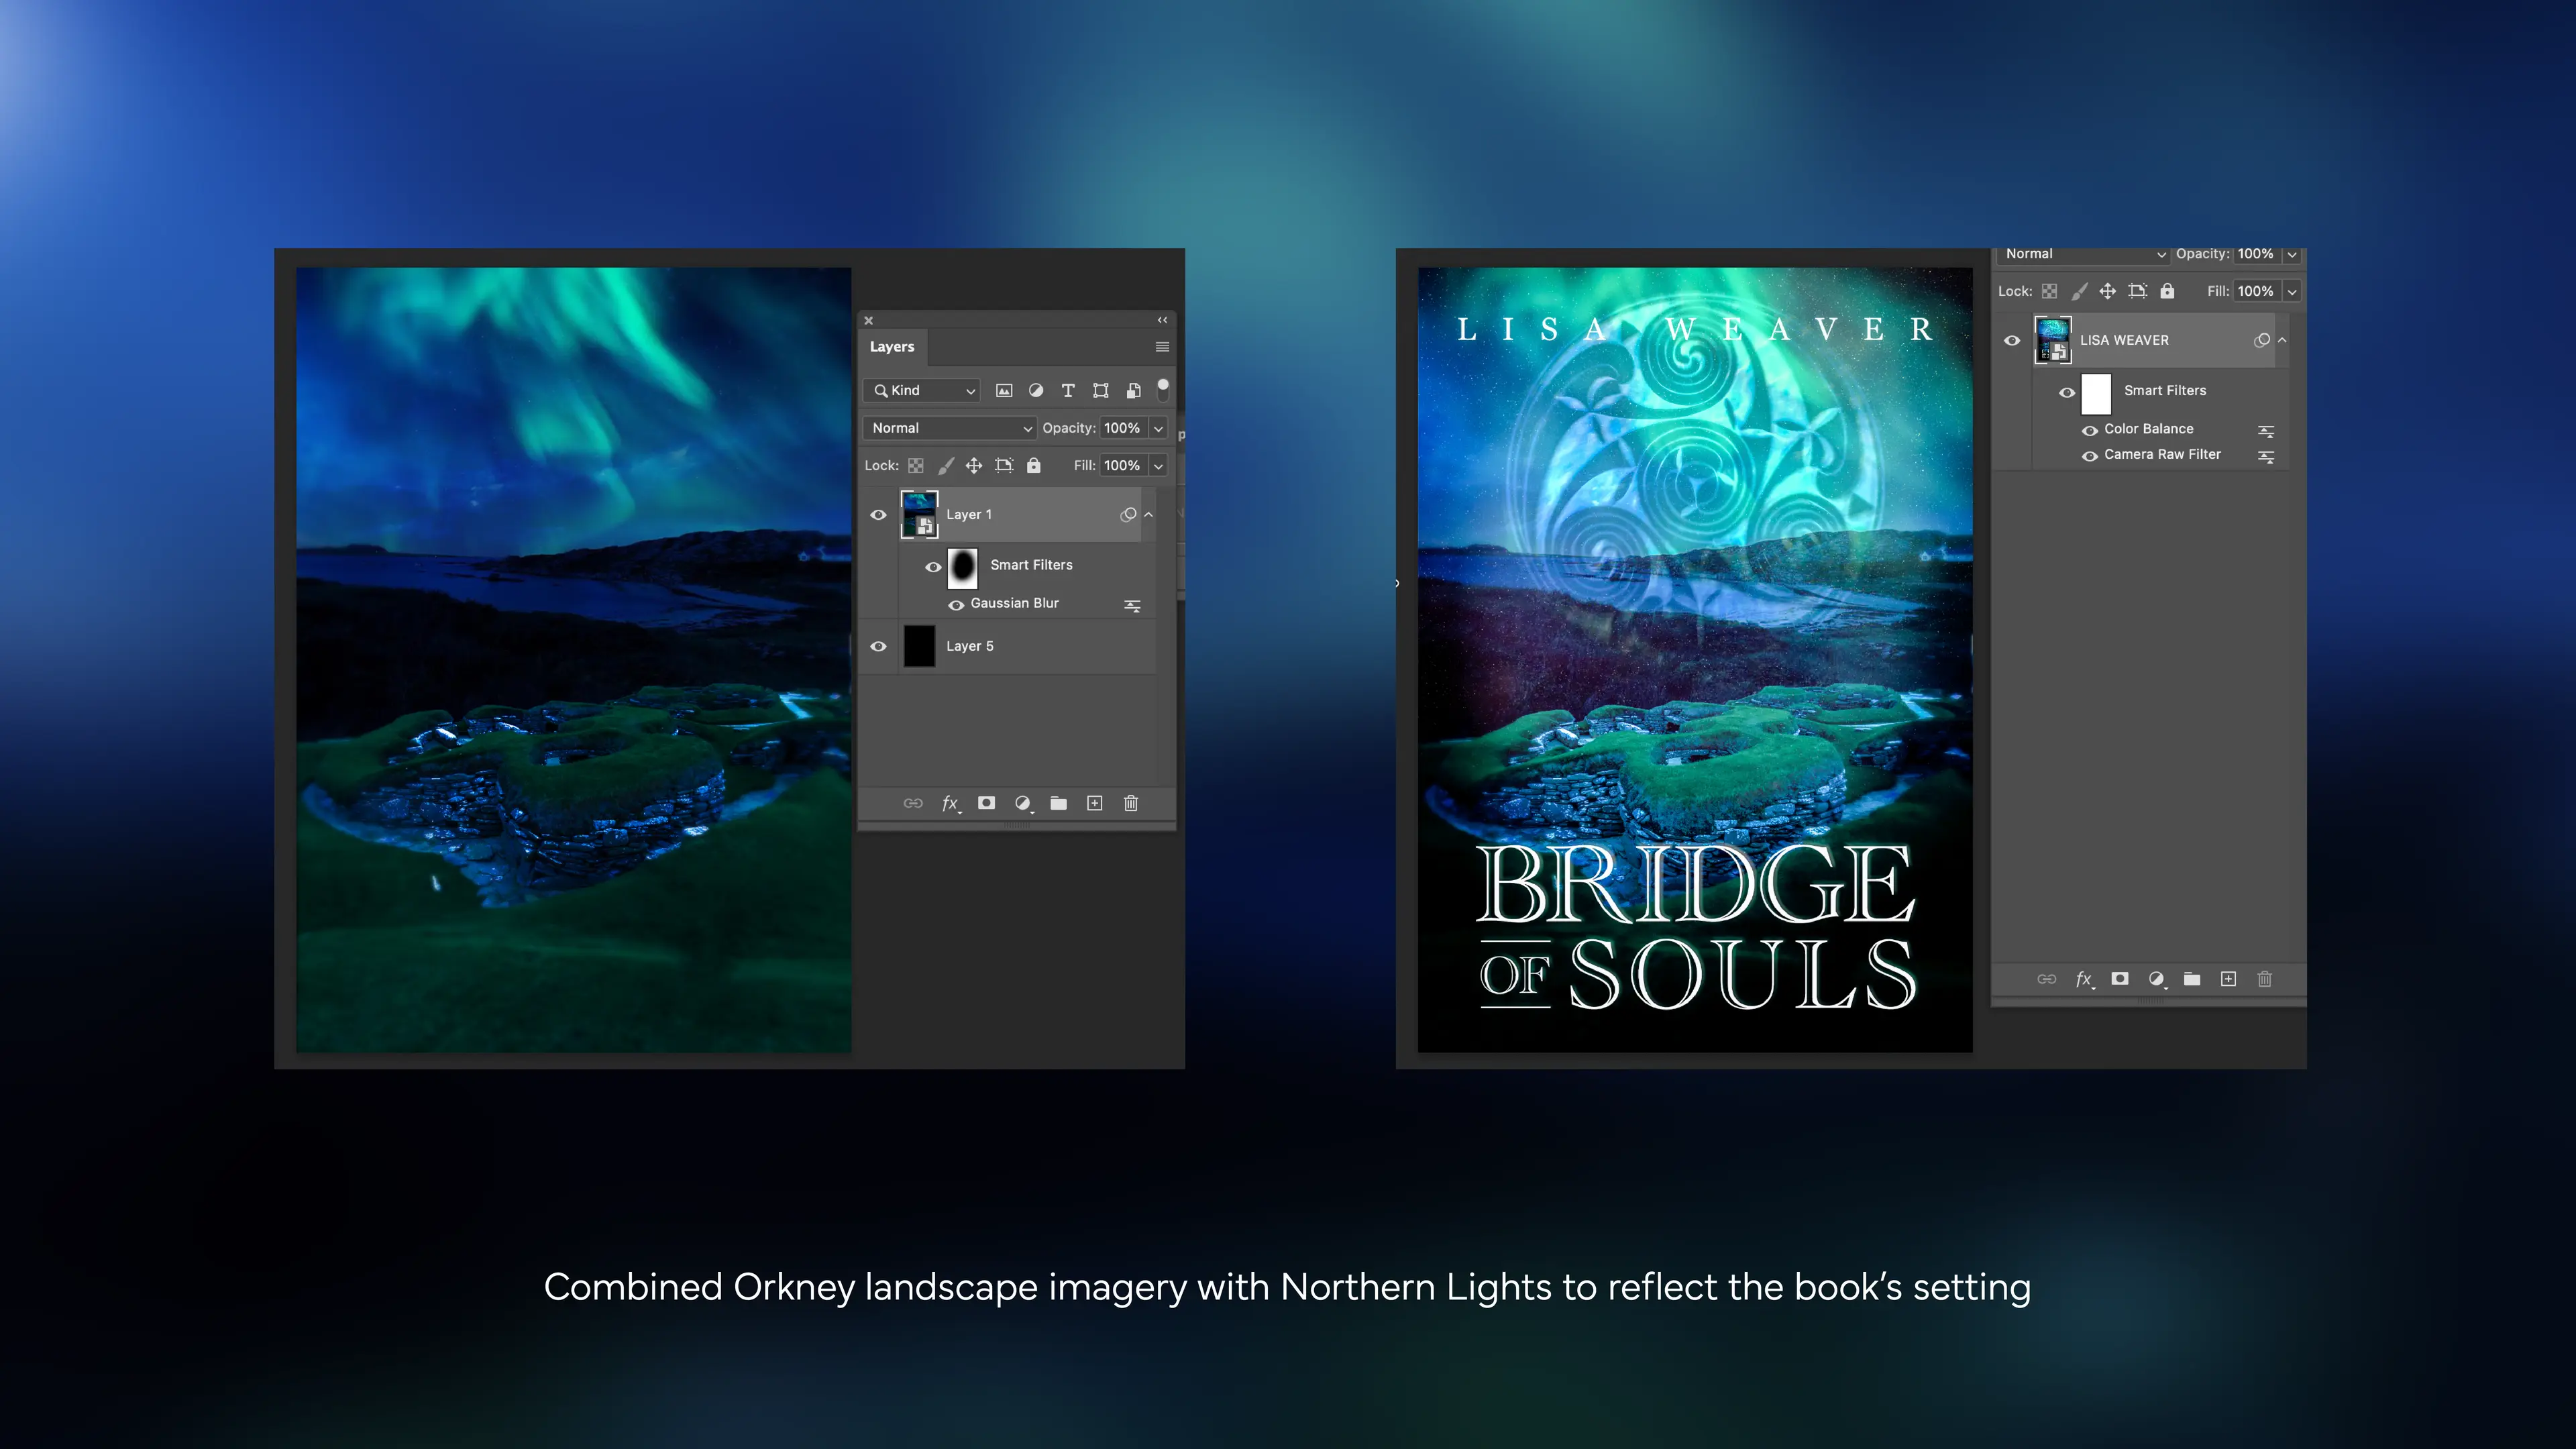Lock image pixels brush icon in left panel

(x=946, y=466)
